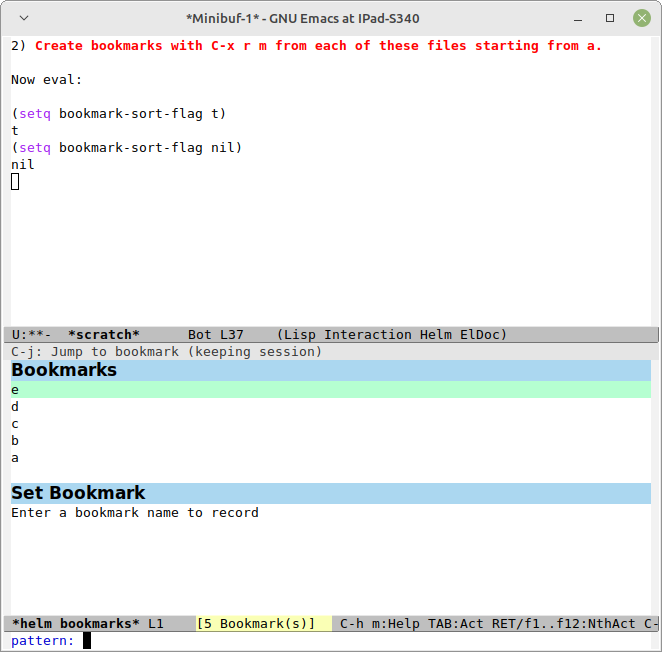Choose 'Enter a bookmark name to record'

[x=331, y=513]
